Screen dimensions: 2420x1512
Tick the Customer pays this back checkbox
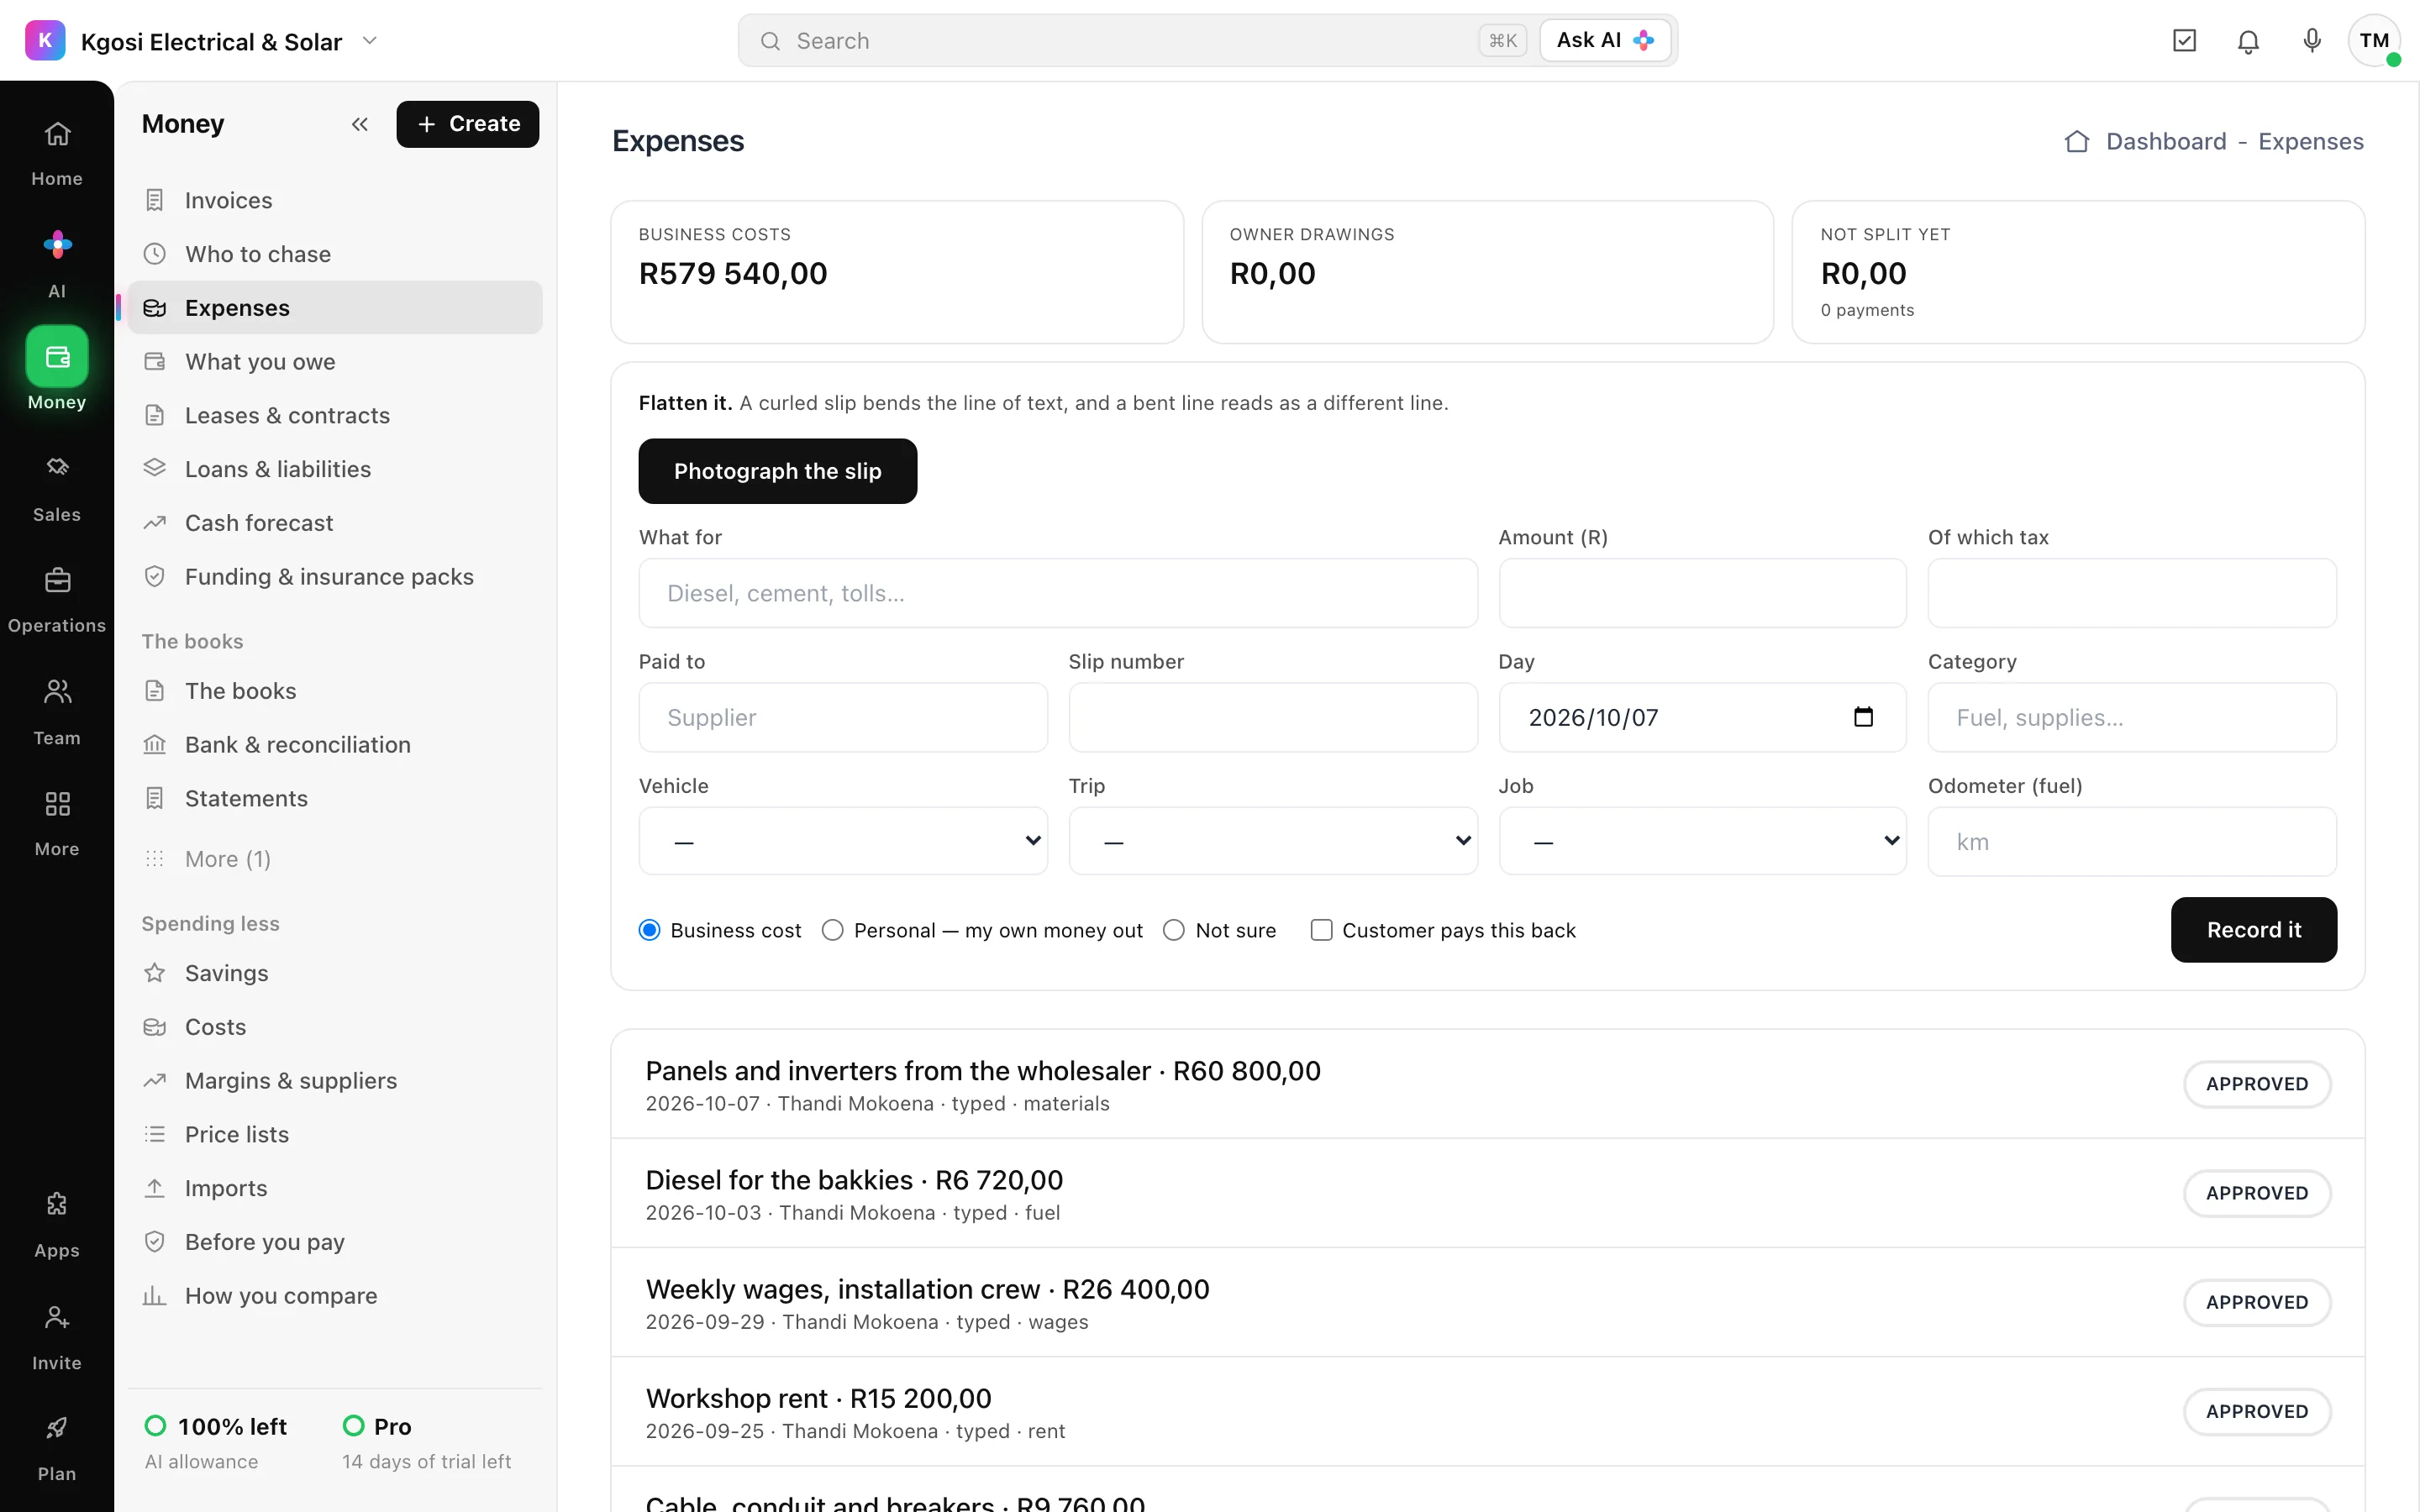coord(1321,930)
